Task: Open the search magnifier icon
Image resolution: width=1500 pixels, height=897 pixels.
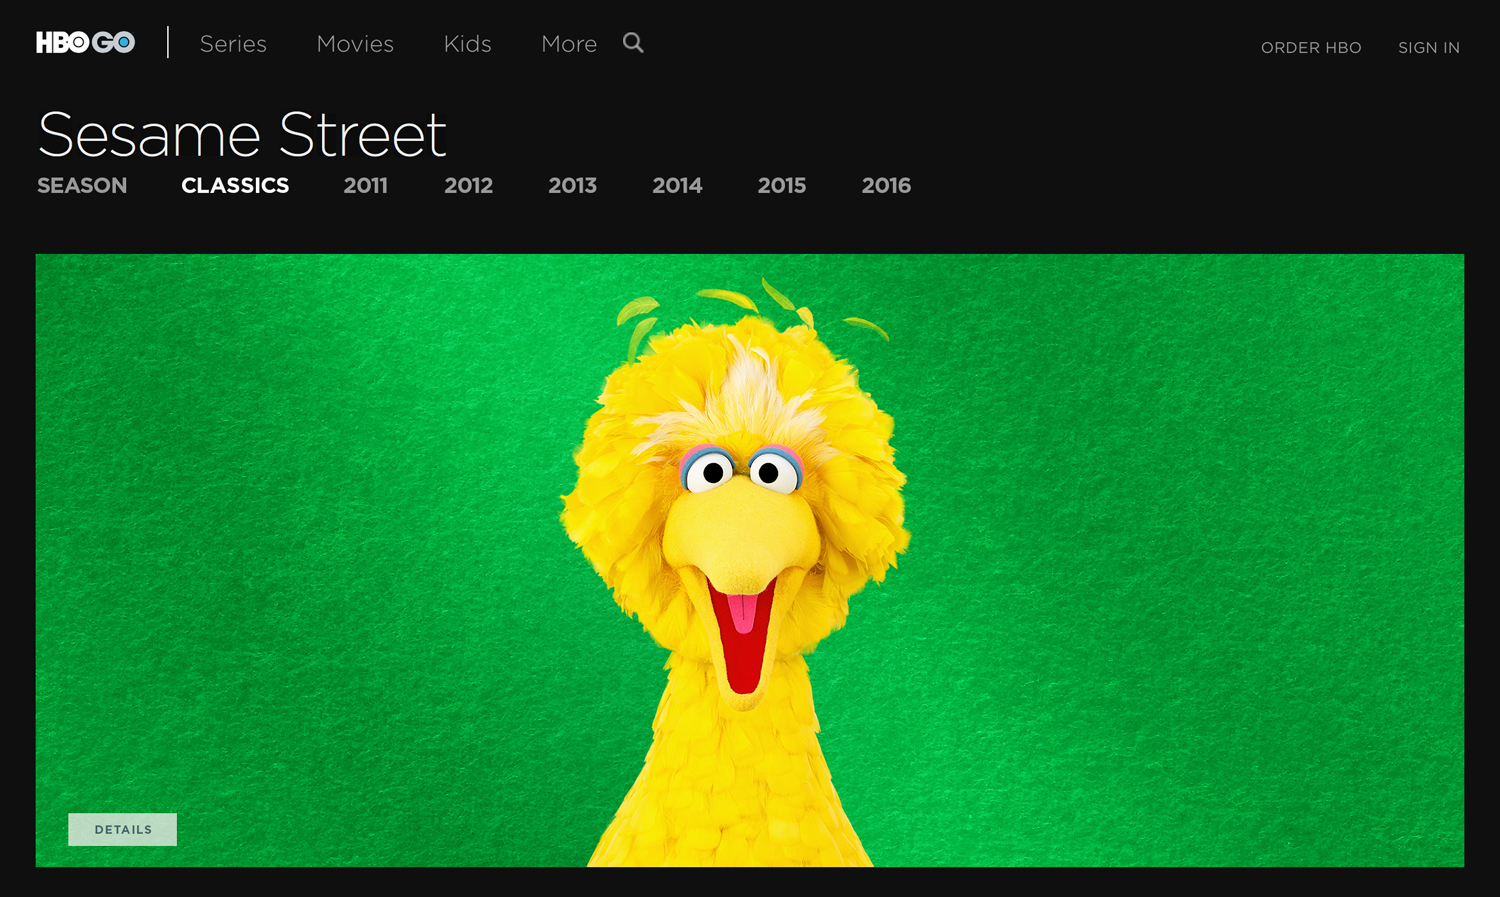Action: [633, 43]
